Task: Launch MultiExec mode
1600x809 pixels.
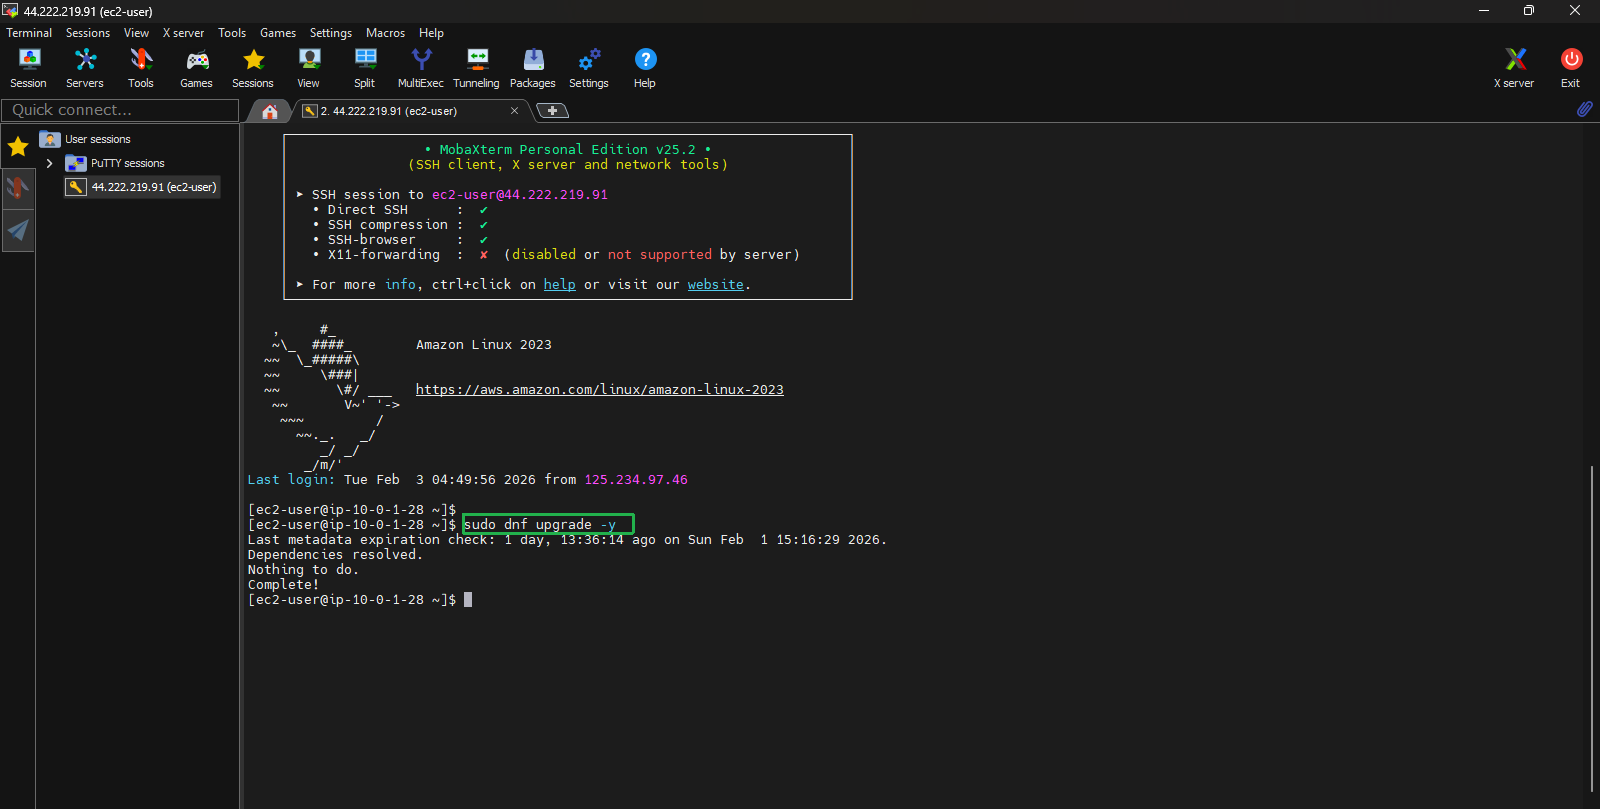Action: (x=421, y=68)
